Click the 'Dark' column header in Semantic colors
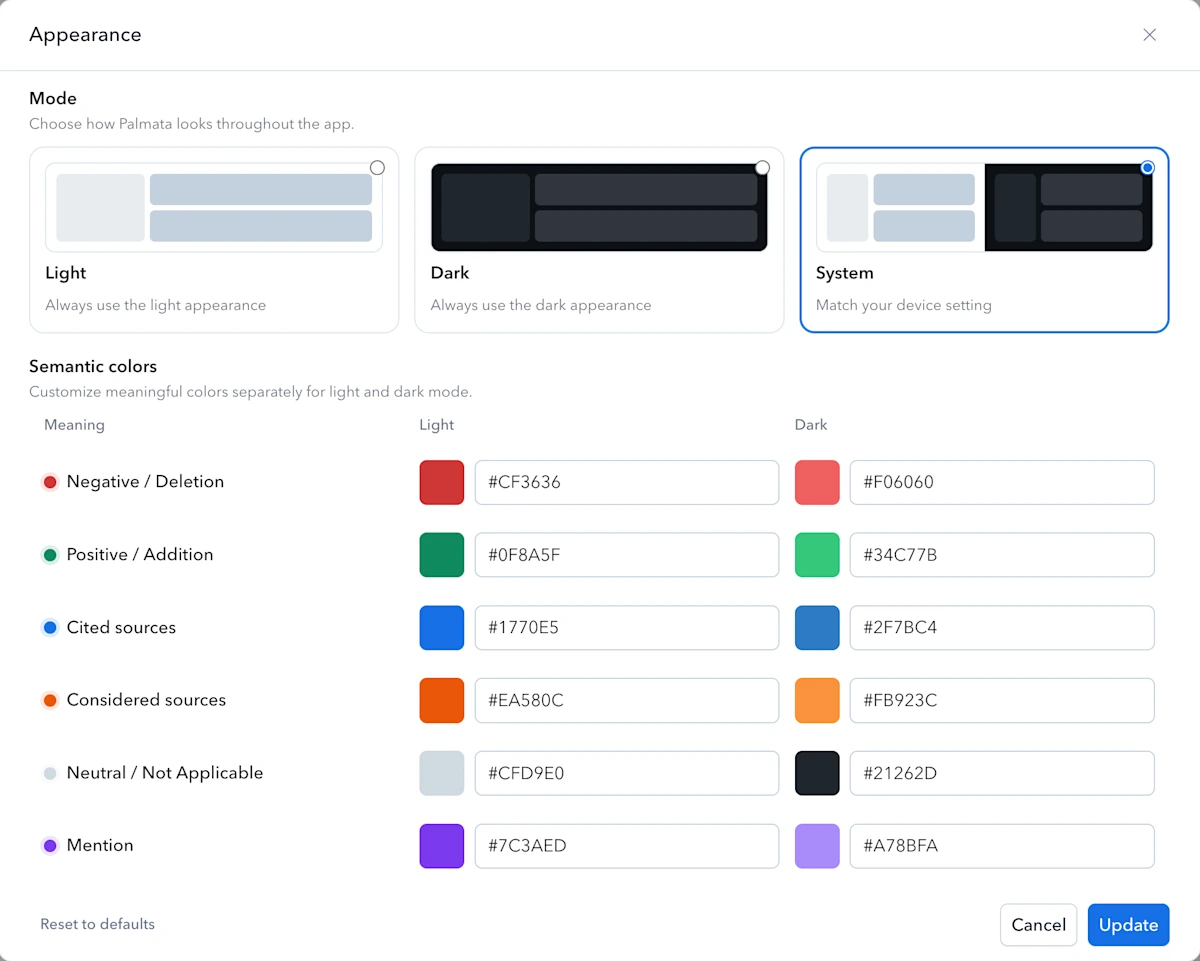1200x961 pixels. 811,425
